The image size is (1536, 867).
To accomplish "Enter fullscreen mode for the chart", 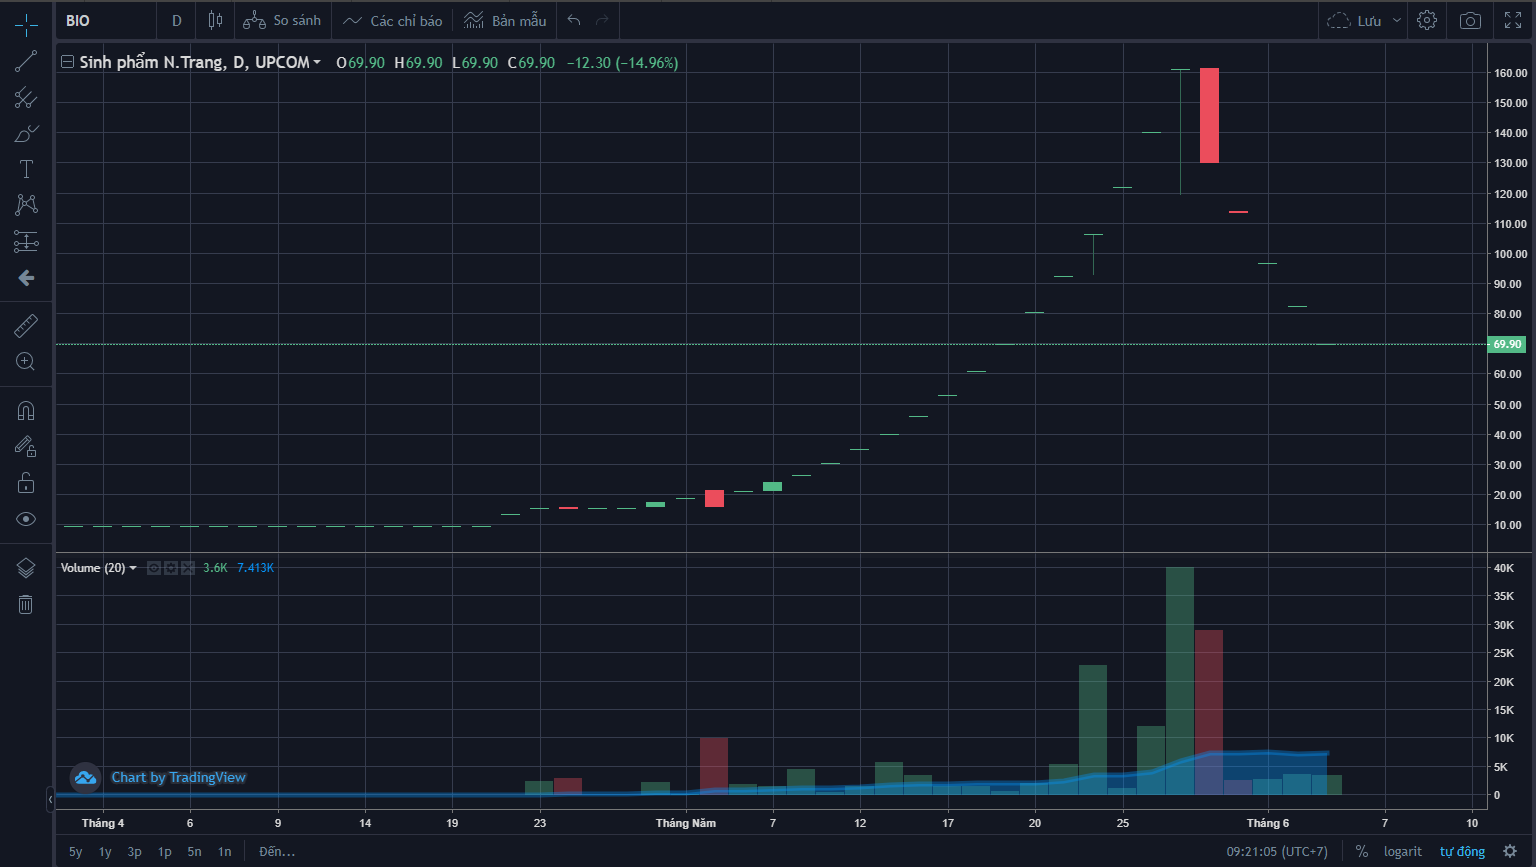I will coord(1513,20).
